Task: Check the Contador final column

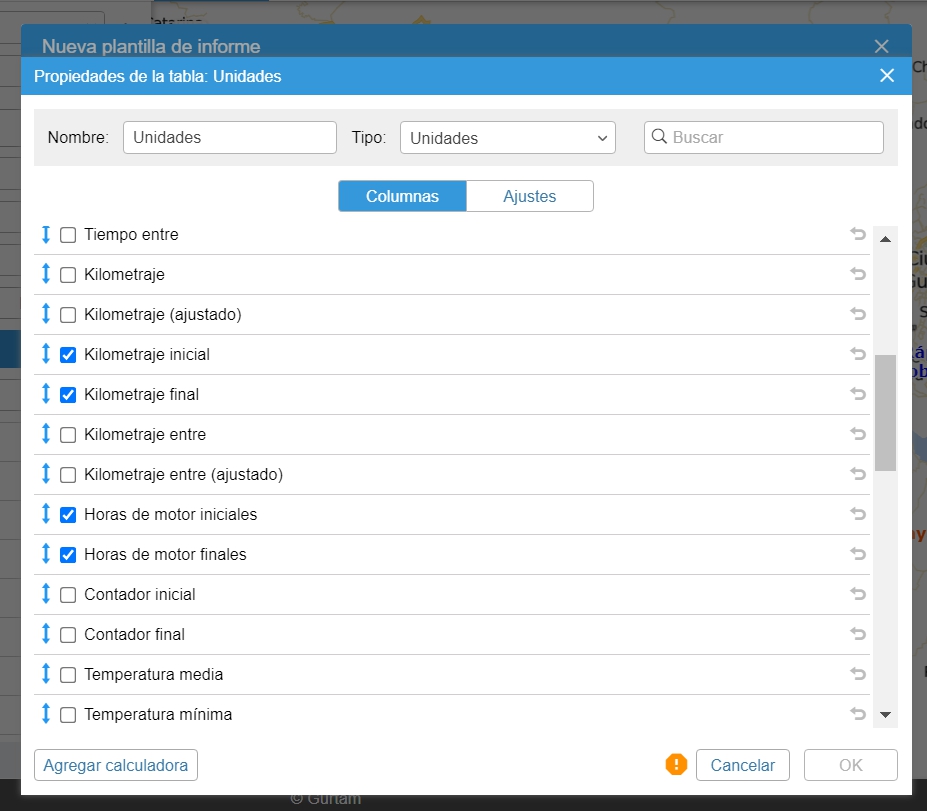Action: click(68, 635)
